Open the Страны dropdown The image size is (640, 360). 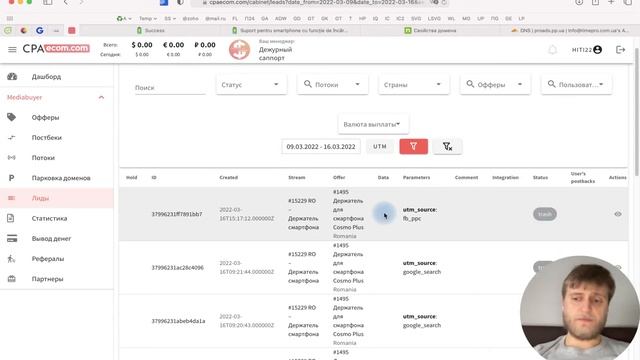[413, 84]
